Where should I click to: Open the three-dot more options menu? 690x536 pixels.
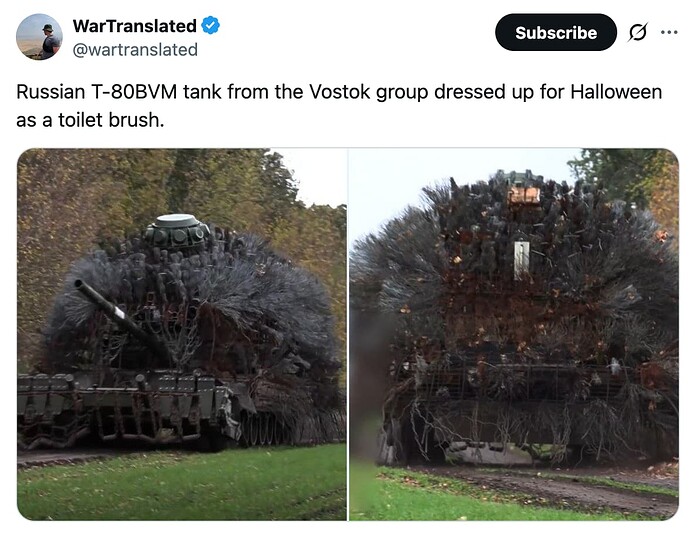click(x=669, y=32)
